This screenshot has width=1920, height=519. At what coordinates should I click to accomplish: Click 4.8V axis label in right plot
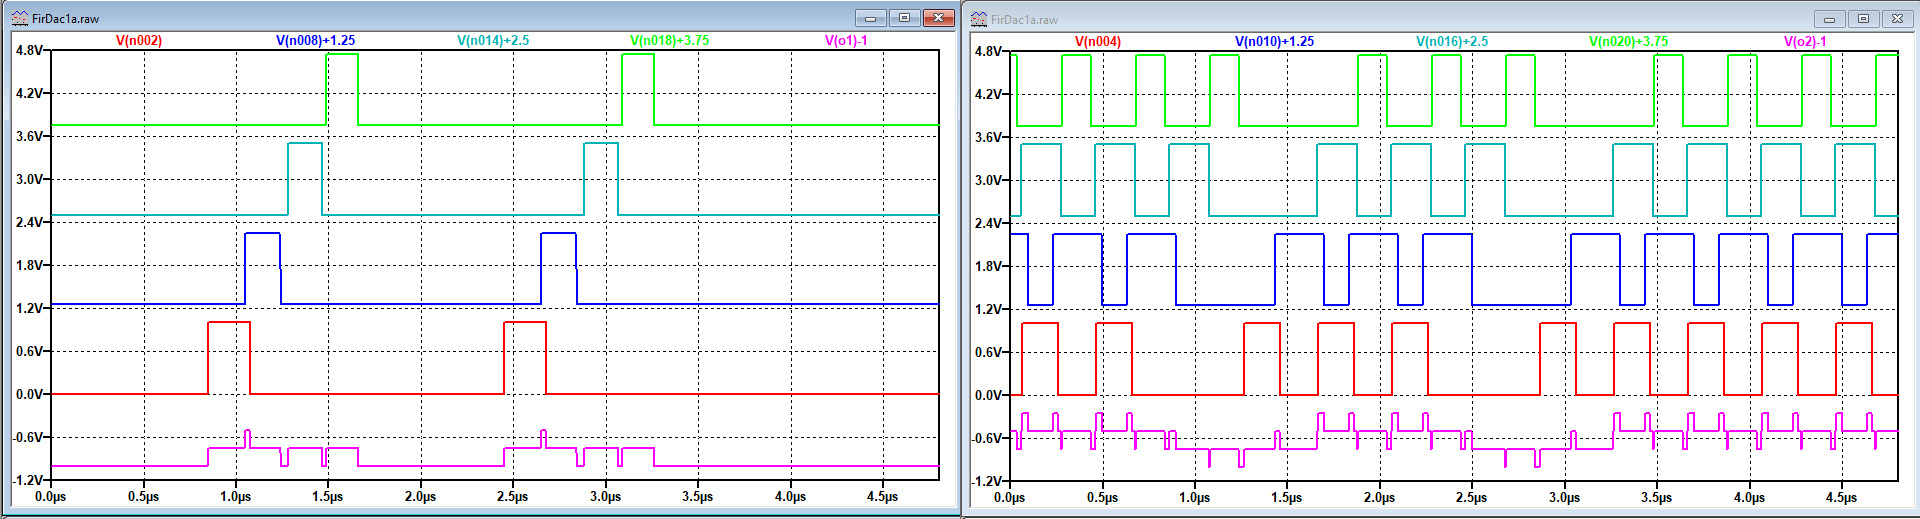pos(988,51)
